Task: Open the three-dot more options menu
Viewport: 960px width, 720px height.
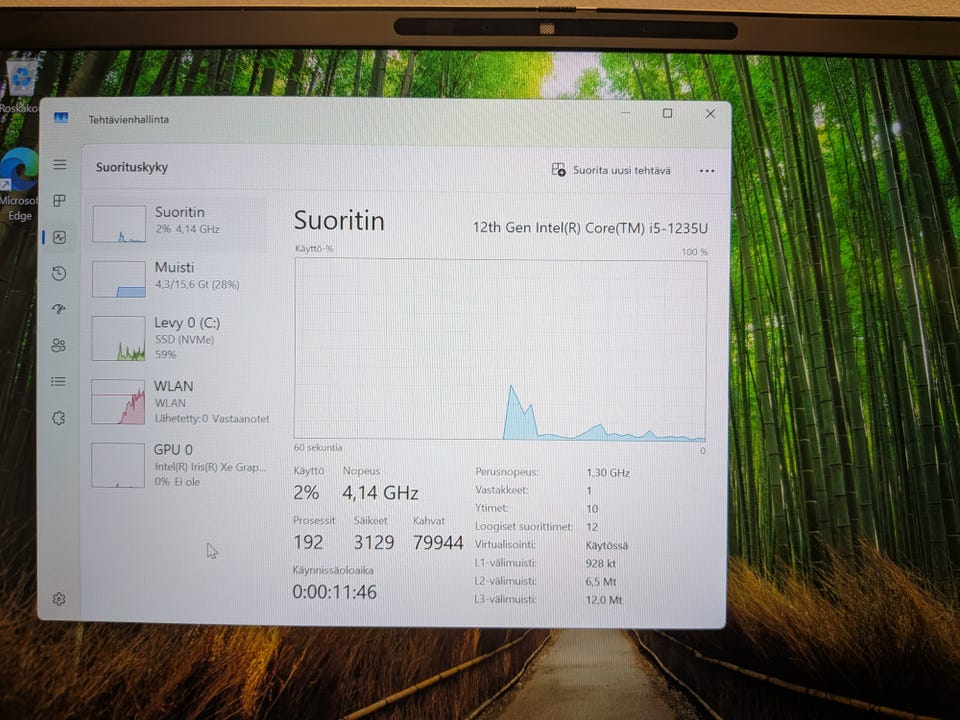Action: 707,171
